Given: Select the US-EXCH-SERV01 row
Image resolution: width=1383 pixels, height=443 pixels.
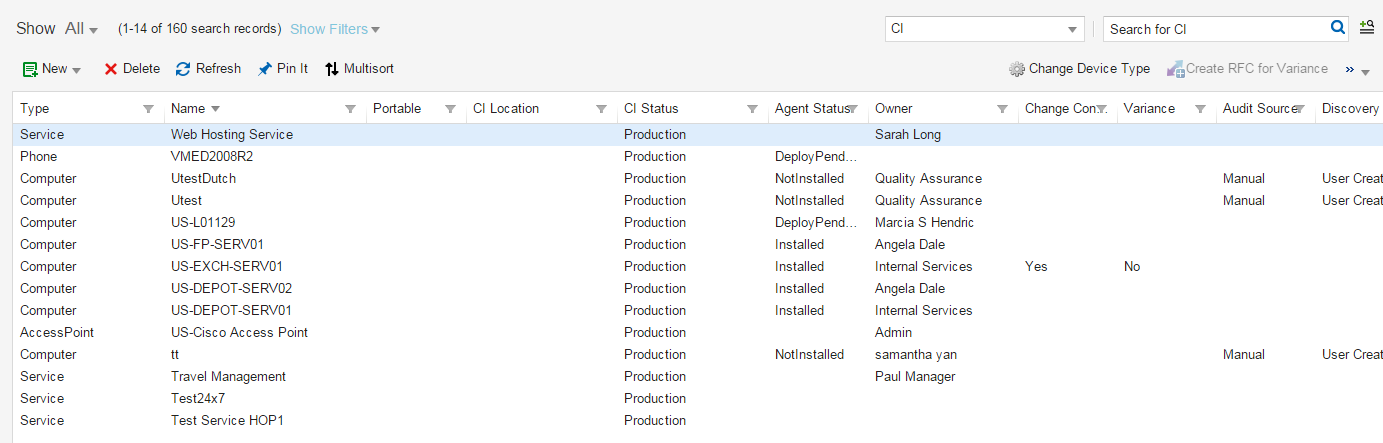Looking at the screenshot, I should pos(227,267).
